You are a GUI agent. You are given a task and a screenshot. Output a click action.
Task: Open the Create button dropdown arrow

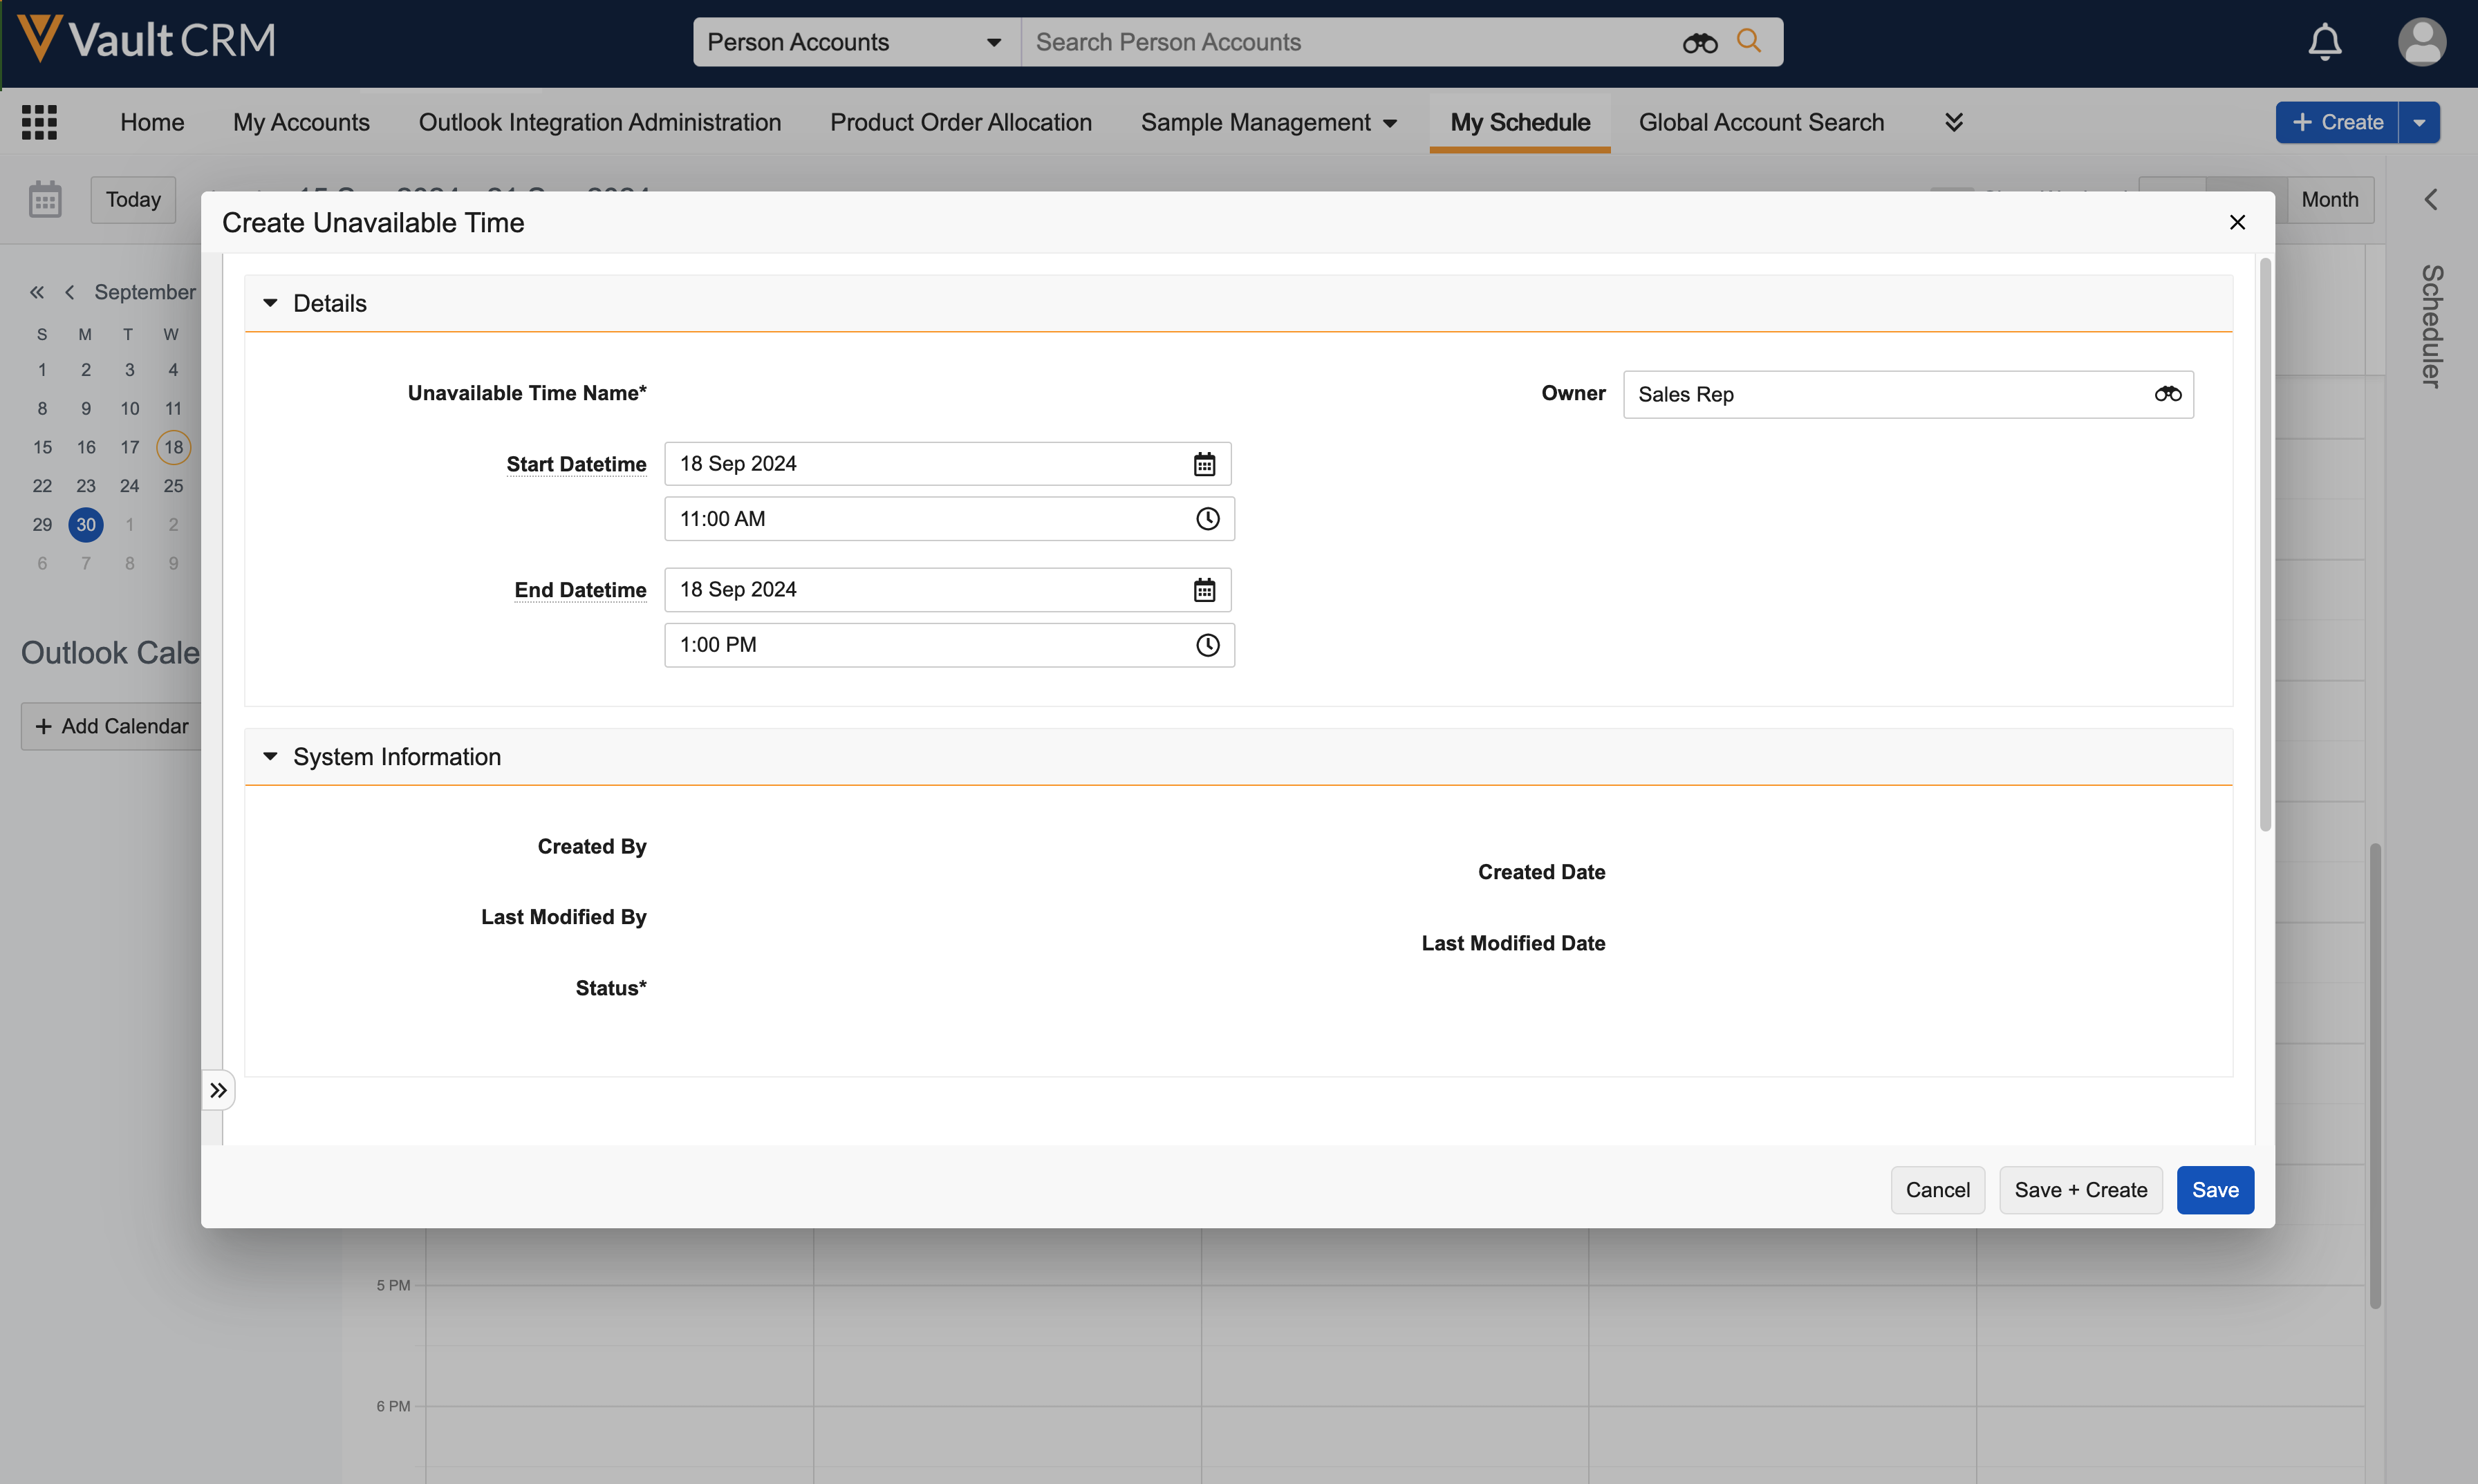(x=2419, y=122)
